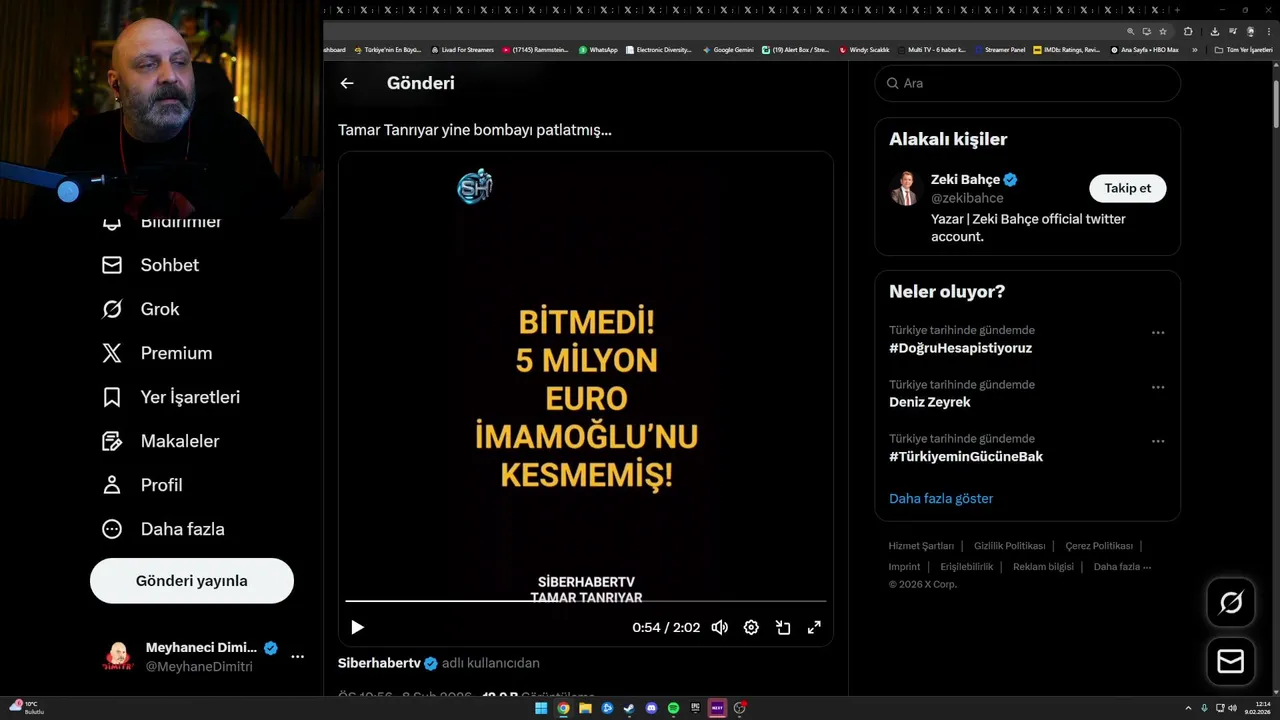Screen dimensions: 1280x720
Task: Open trend #TürkiyeminGücüneBak
Action: tap(966, 456)
